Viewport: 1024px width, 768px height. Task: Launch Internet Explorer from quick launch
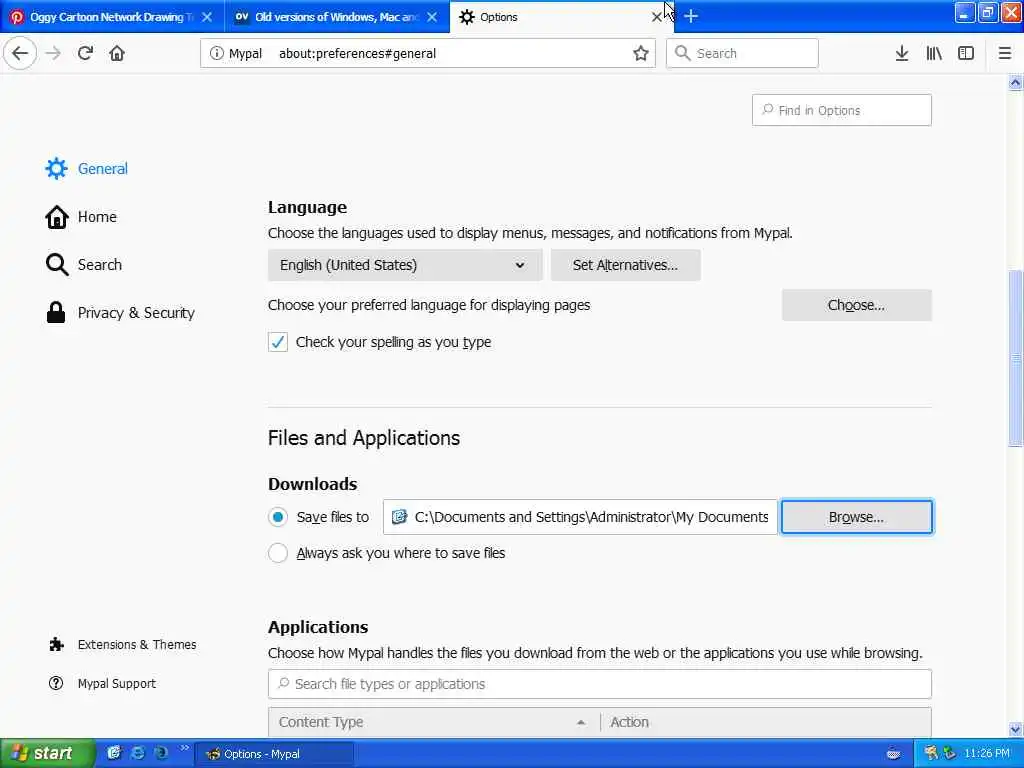(138, 753)
